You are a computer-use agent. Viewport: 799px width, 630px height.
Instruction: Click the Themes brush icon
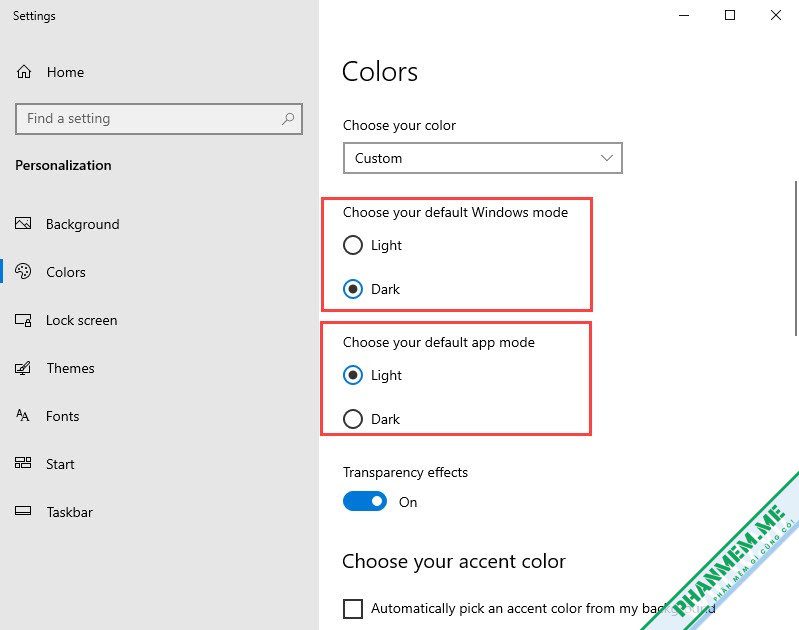pos(23,368)
